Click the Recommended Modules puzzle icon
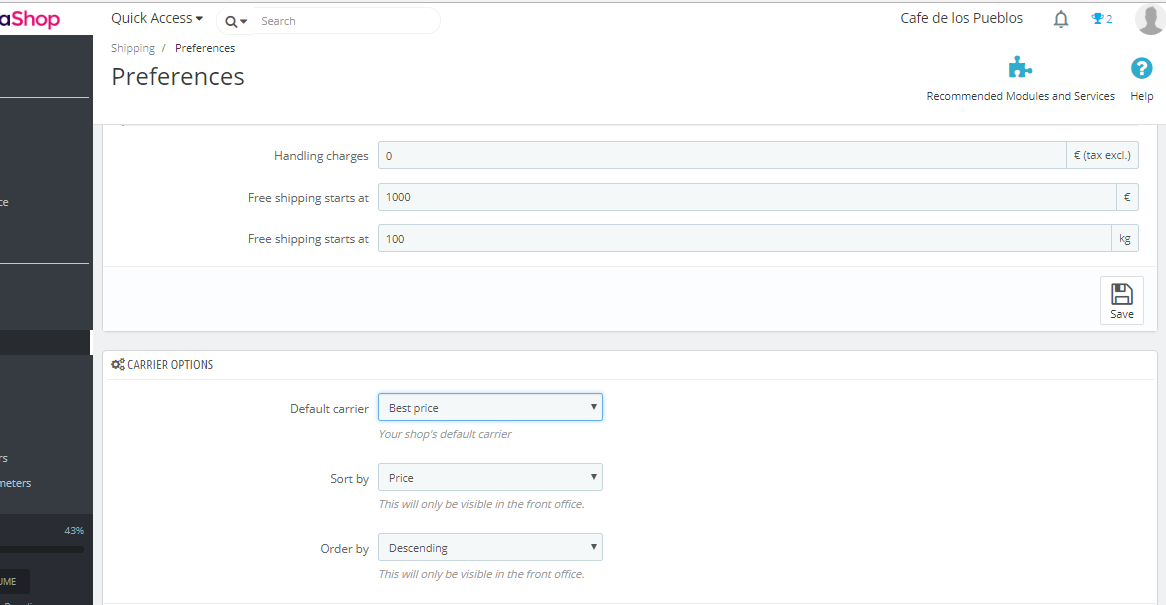The width and height of the screenshot is (1166, 605). click(x=1020, y=68)
